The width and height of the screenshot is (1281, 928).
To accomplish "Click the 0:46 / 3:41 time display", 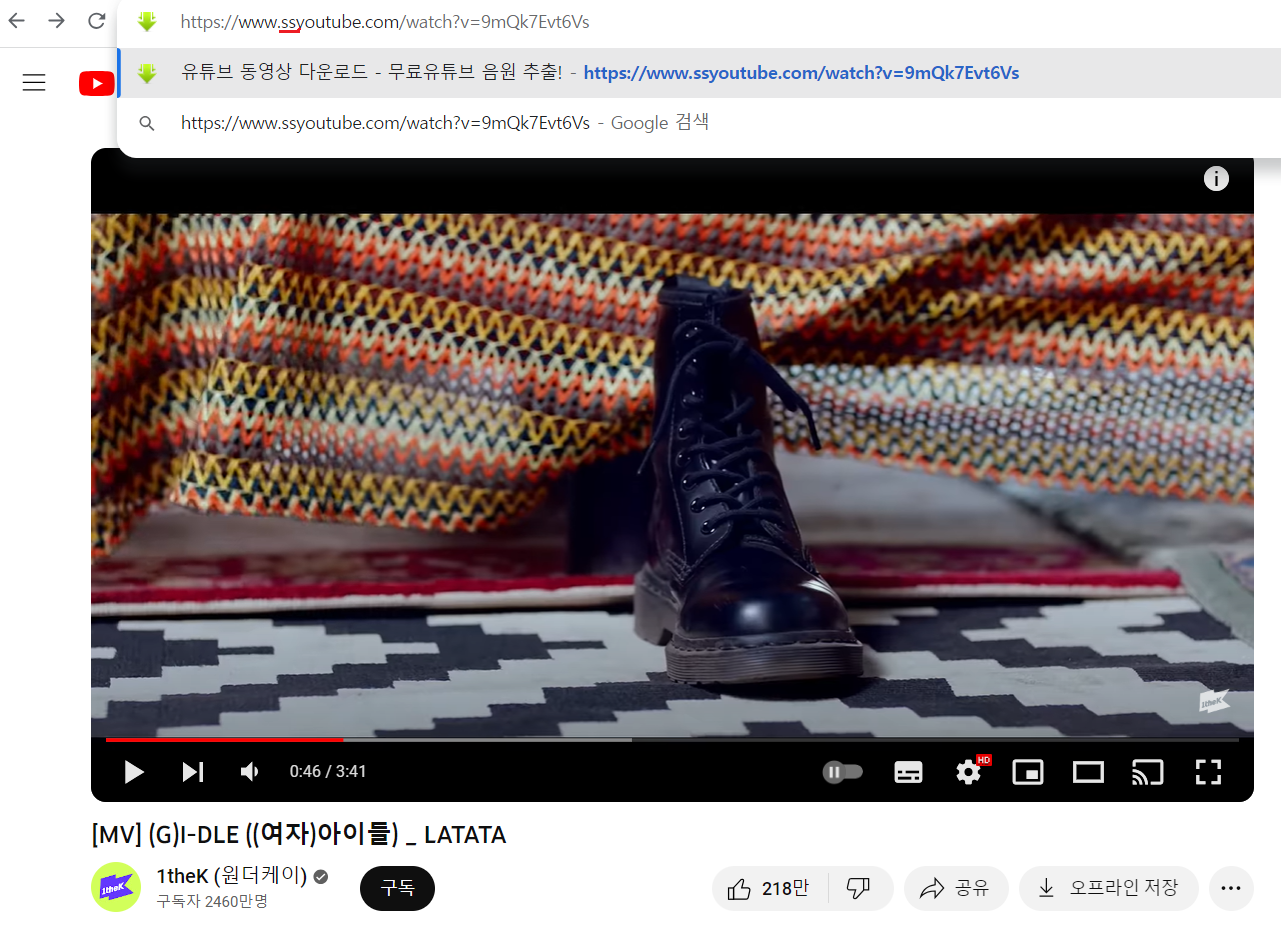I will pos(328,771).
